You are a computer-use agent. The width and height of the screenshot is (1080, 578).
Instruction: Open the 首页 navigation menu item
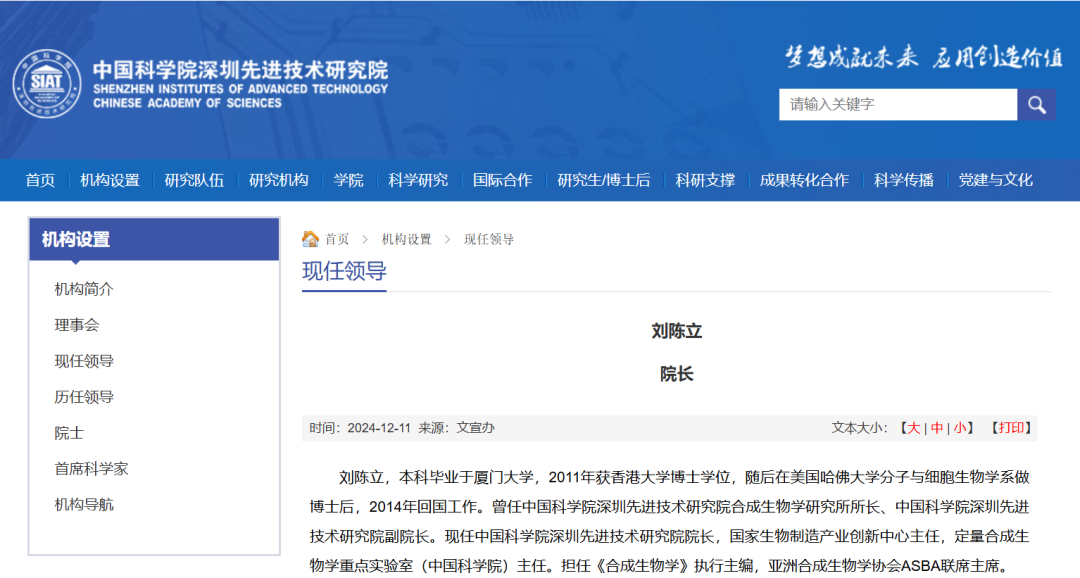coord(40,180)
